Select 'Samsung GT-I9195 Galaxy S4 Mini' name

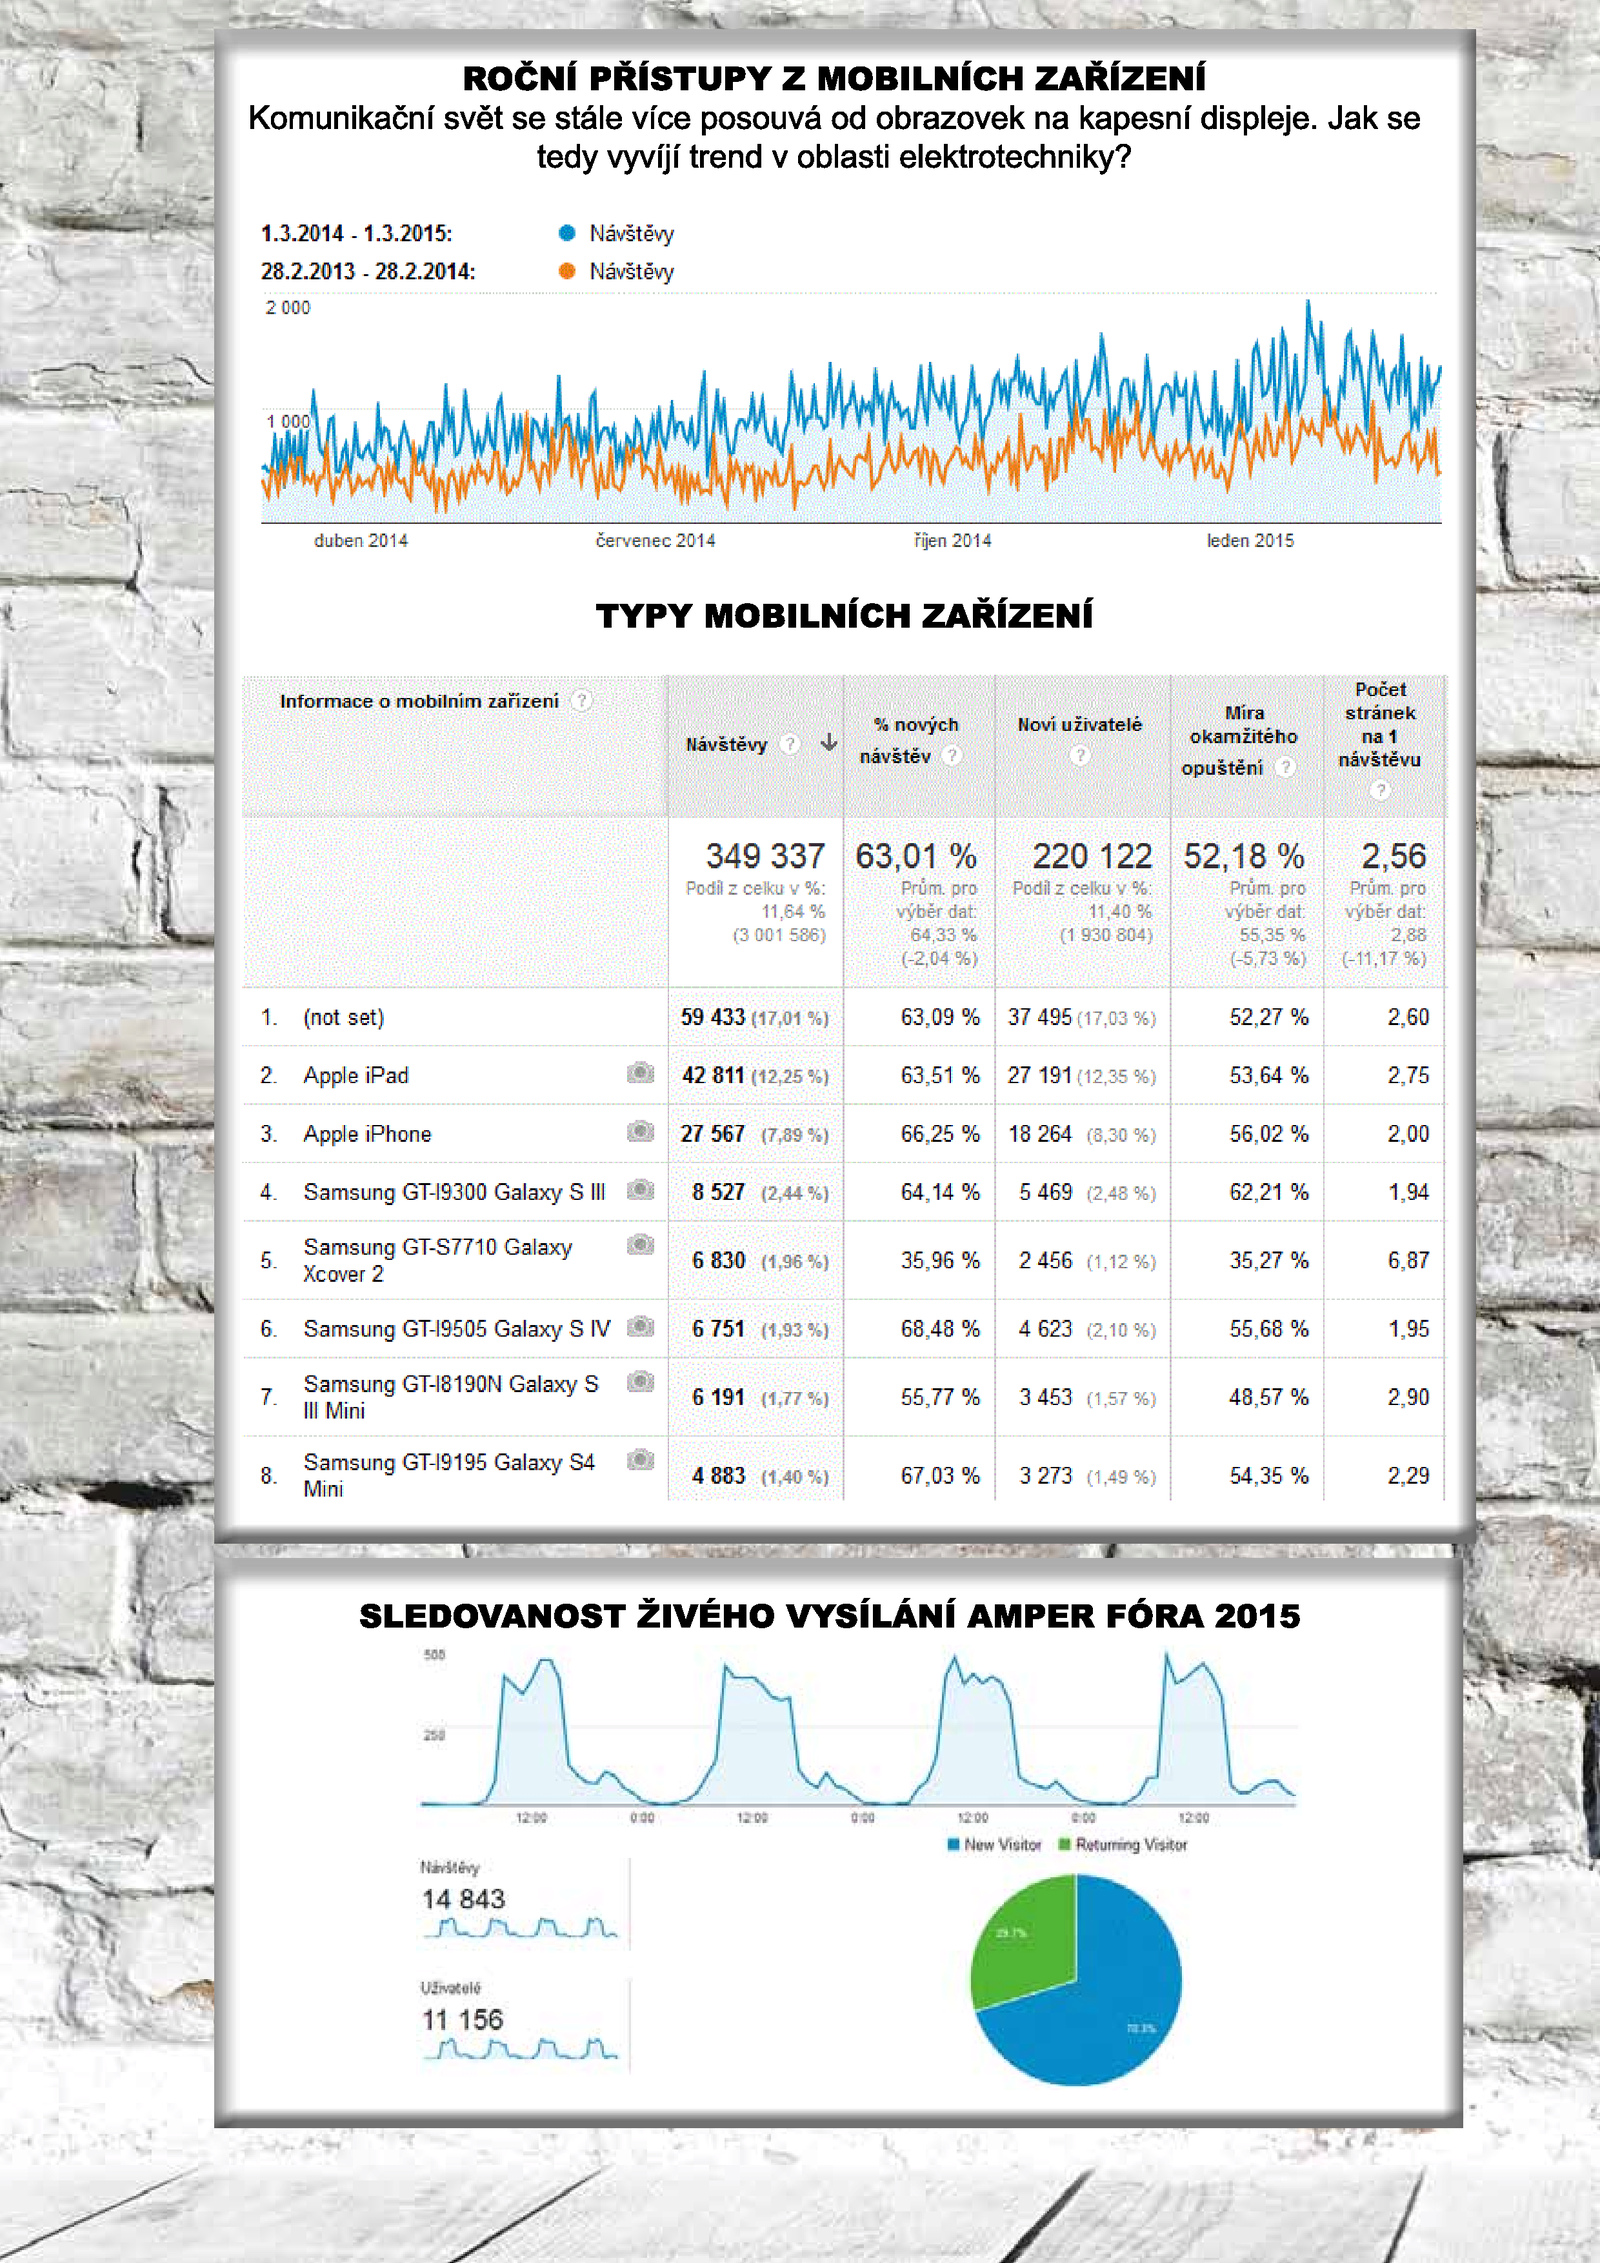click(x=449, y=1475)
